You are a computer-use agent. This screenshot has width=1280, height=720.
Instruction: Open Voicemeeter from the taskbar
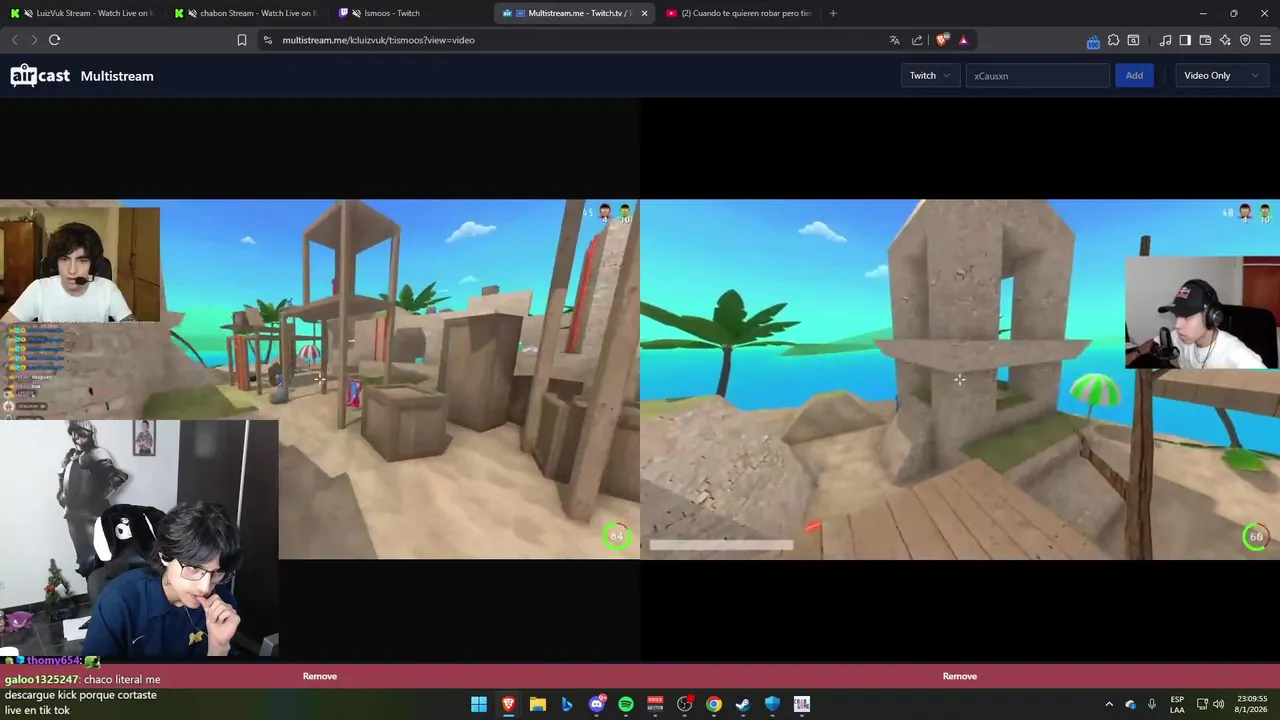pos(655,704)
